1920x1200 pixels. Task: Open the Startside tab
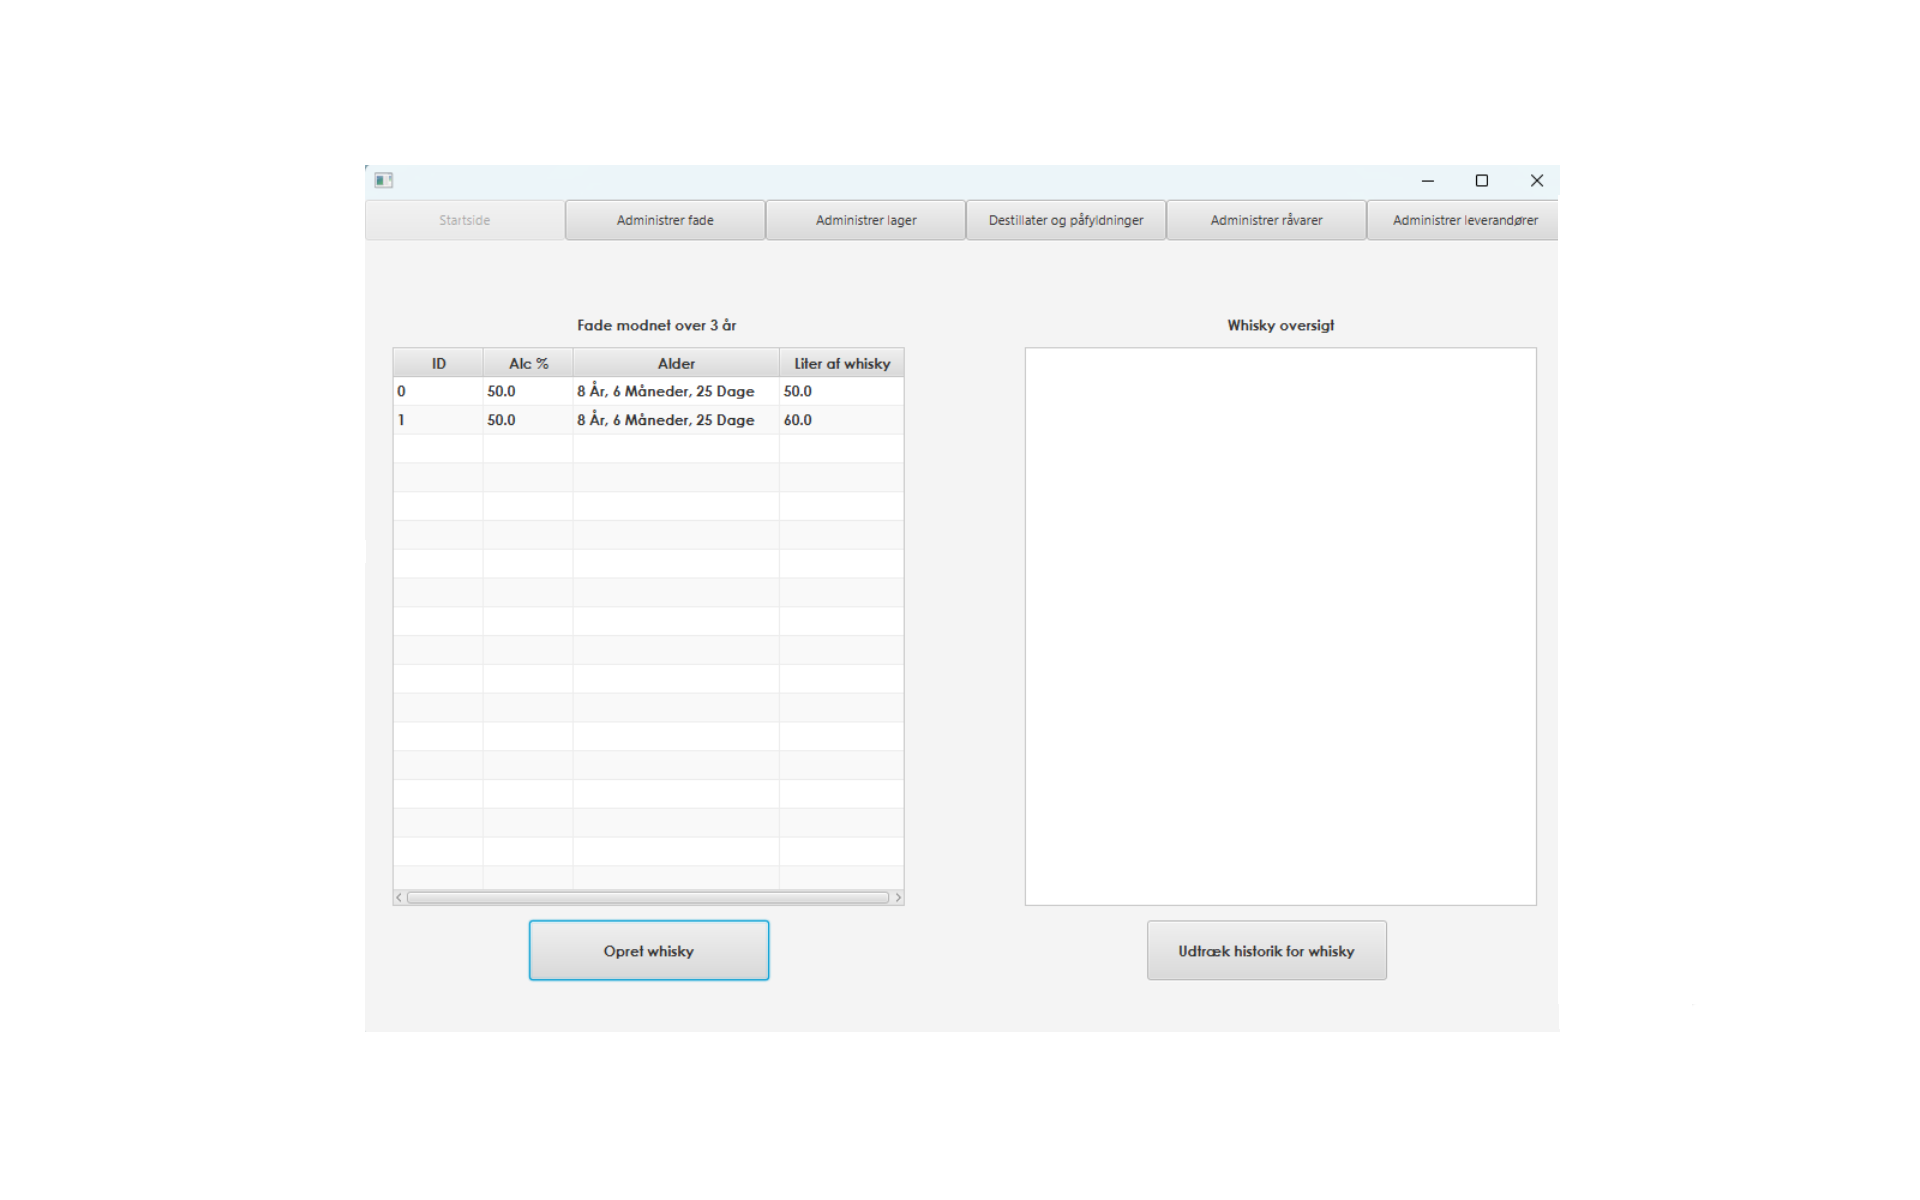465,220
